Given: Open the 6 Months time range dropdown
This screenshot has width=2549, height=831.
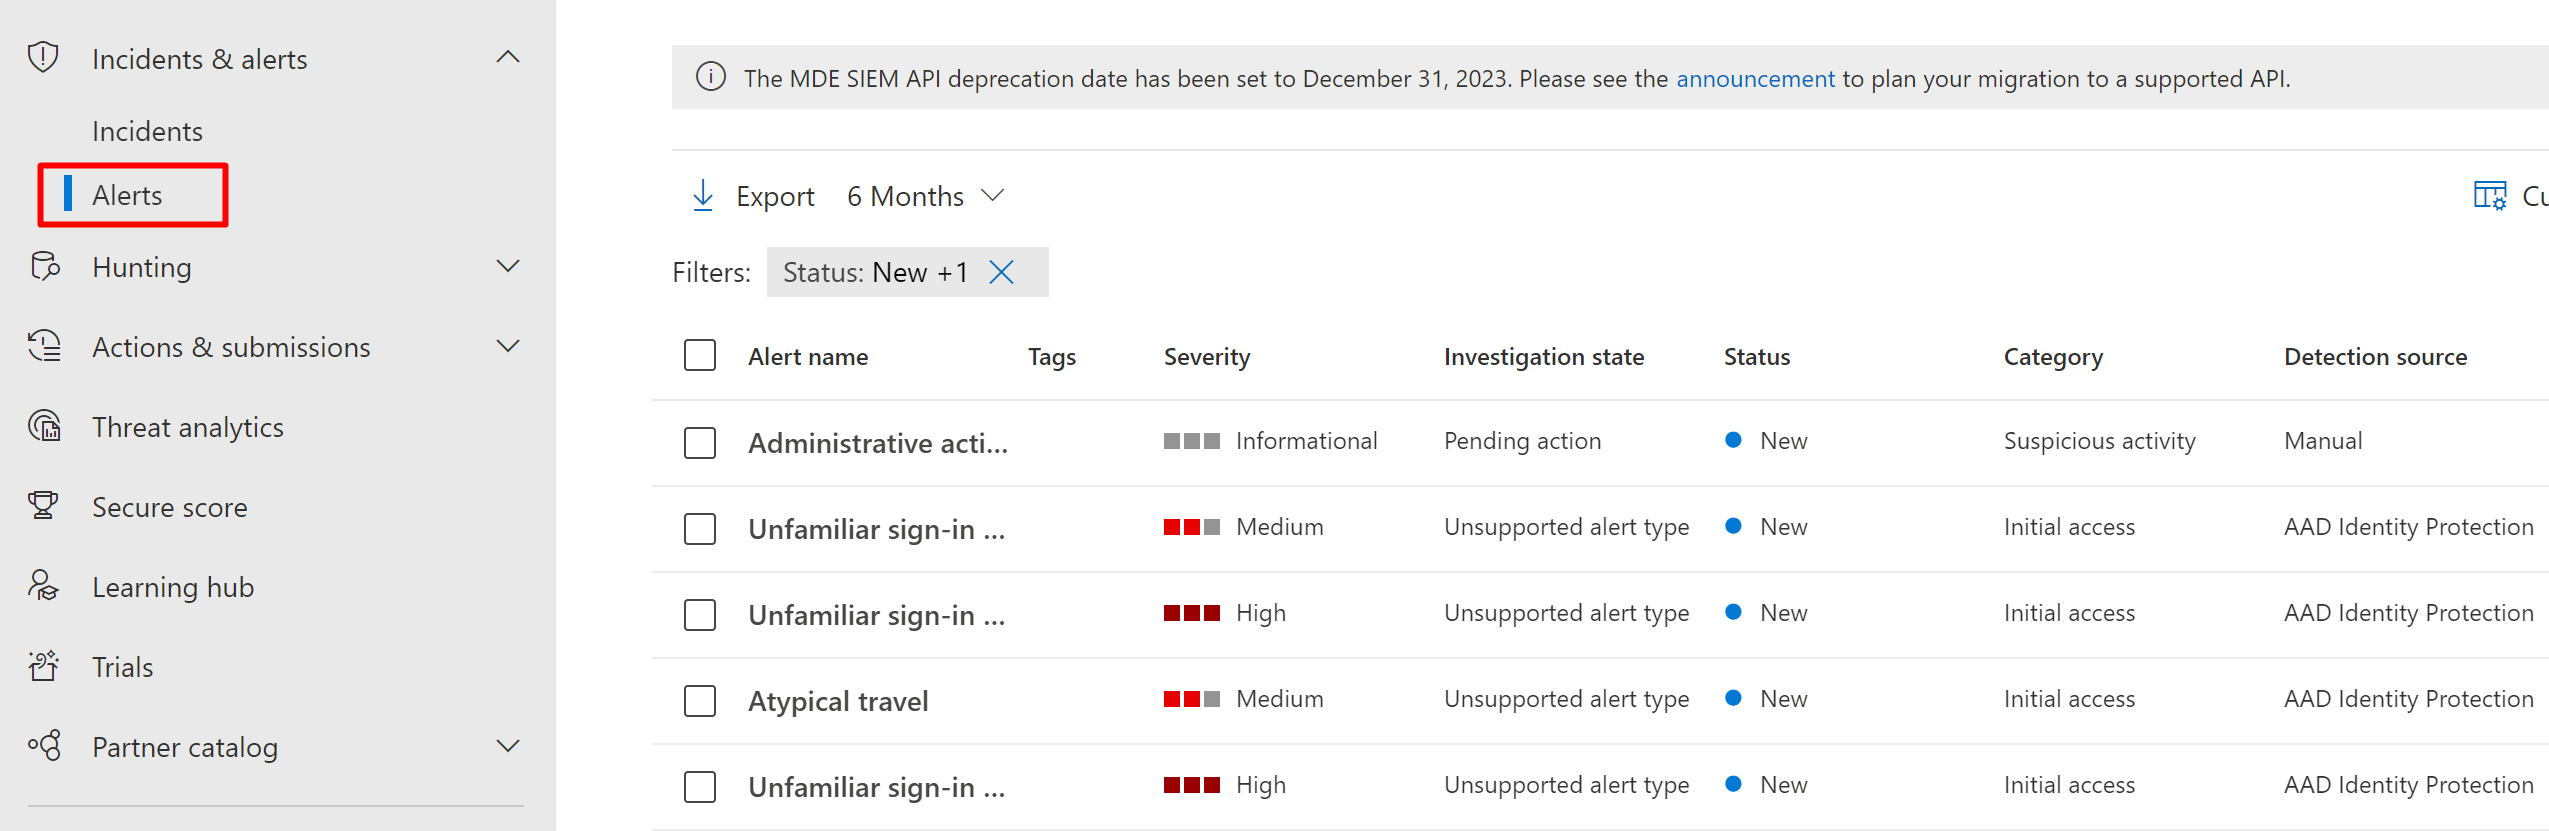Looking at the screenshot, I should point(924,196).
